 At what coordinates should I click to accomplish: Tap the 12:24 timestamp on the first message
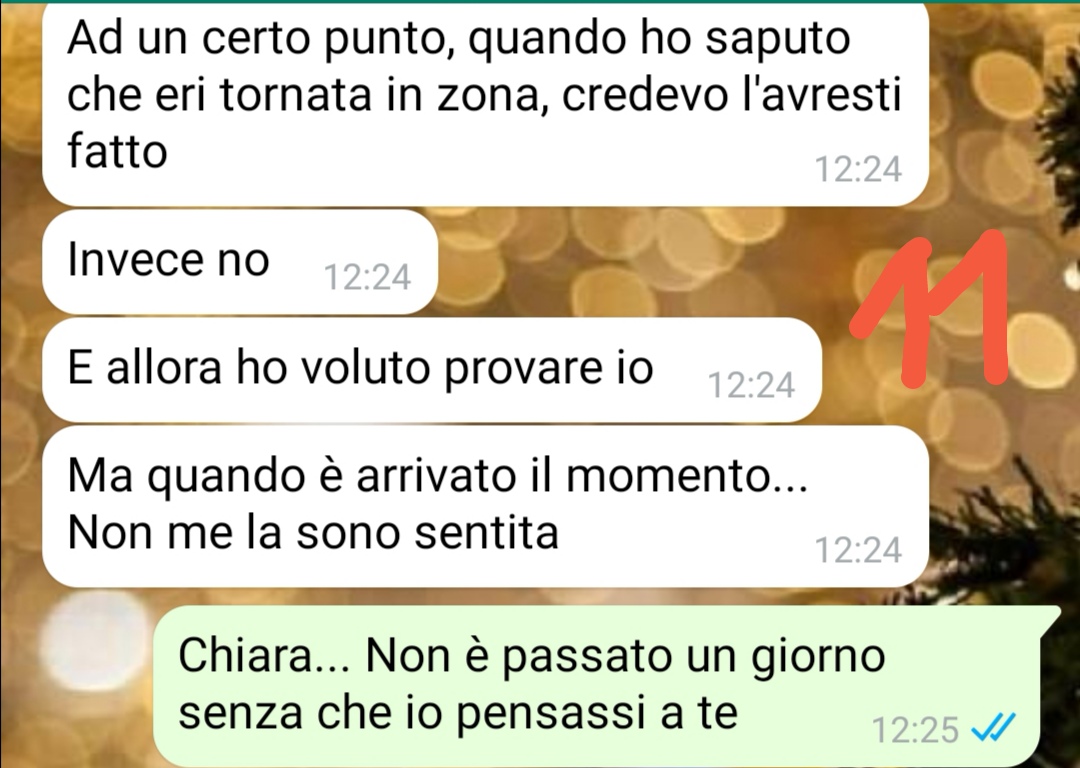click(x=858, y=169)
